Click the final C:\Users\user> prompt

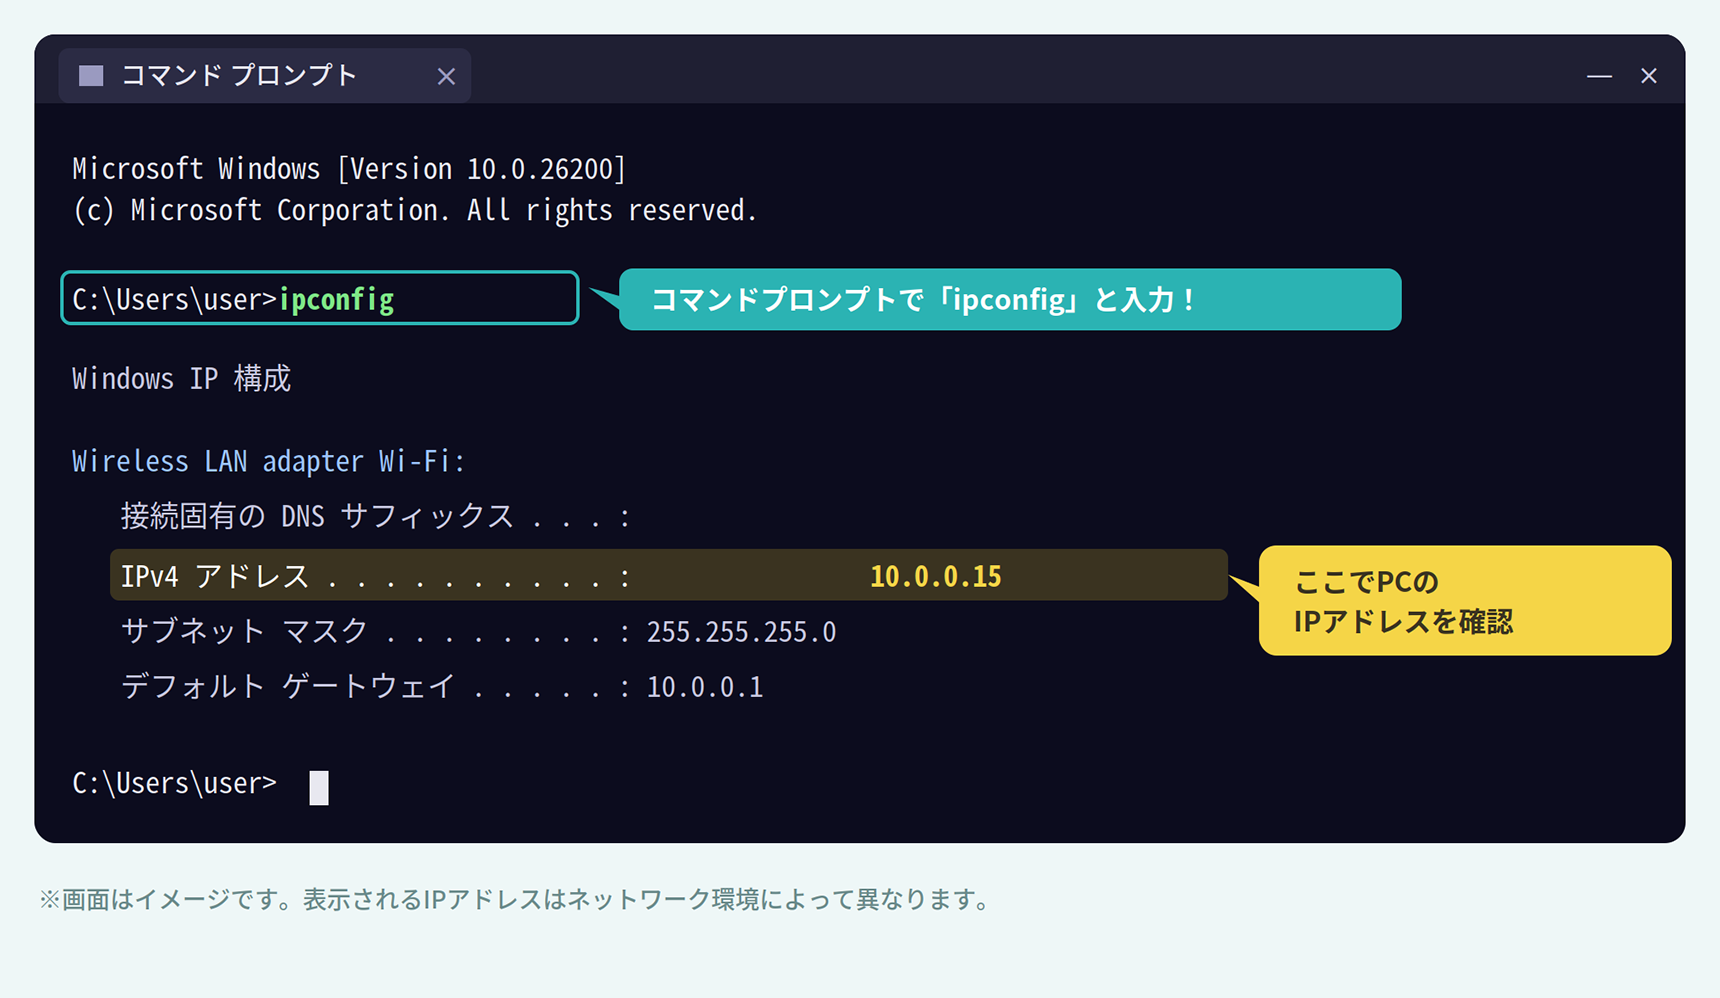174,783
